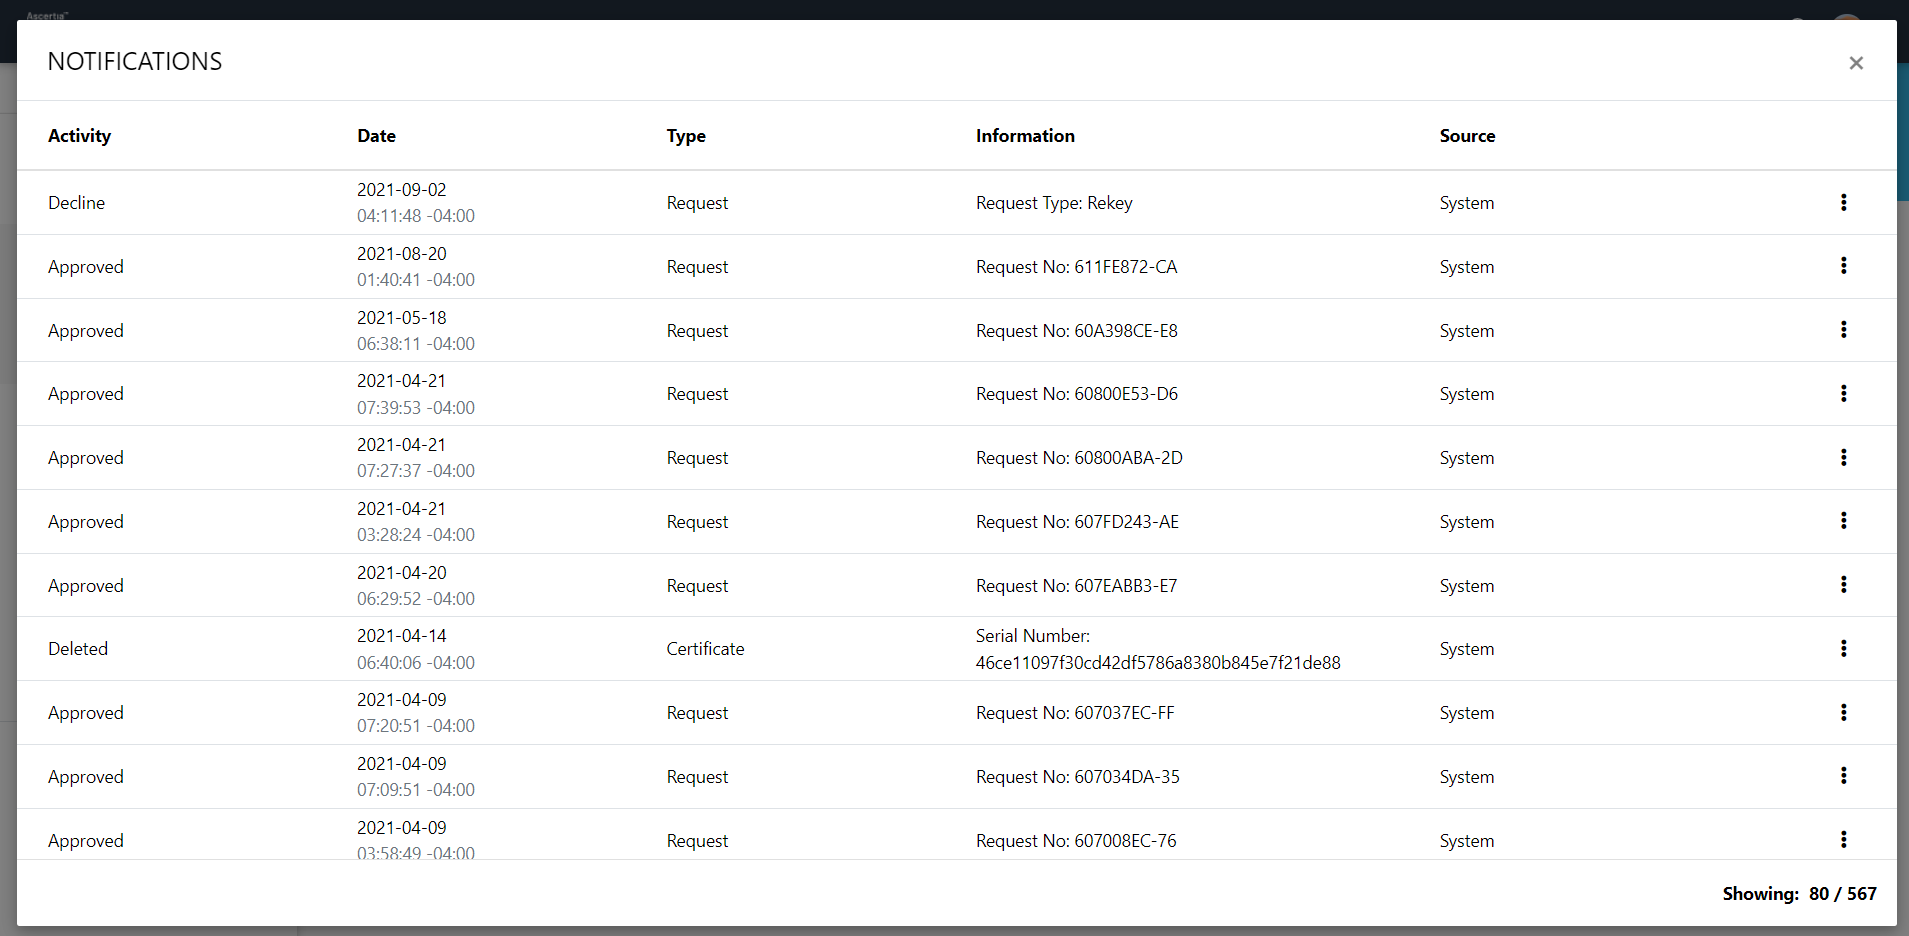Screen dimensions: 1909x936
Task: Open options menu for Decline Rekey row
Action: pos(1843,203)
